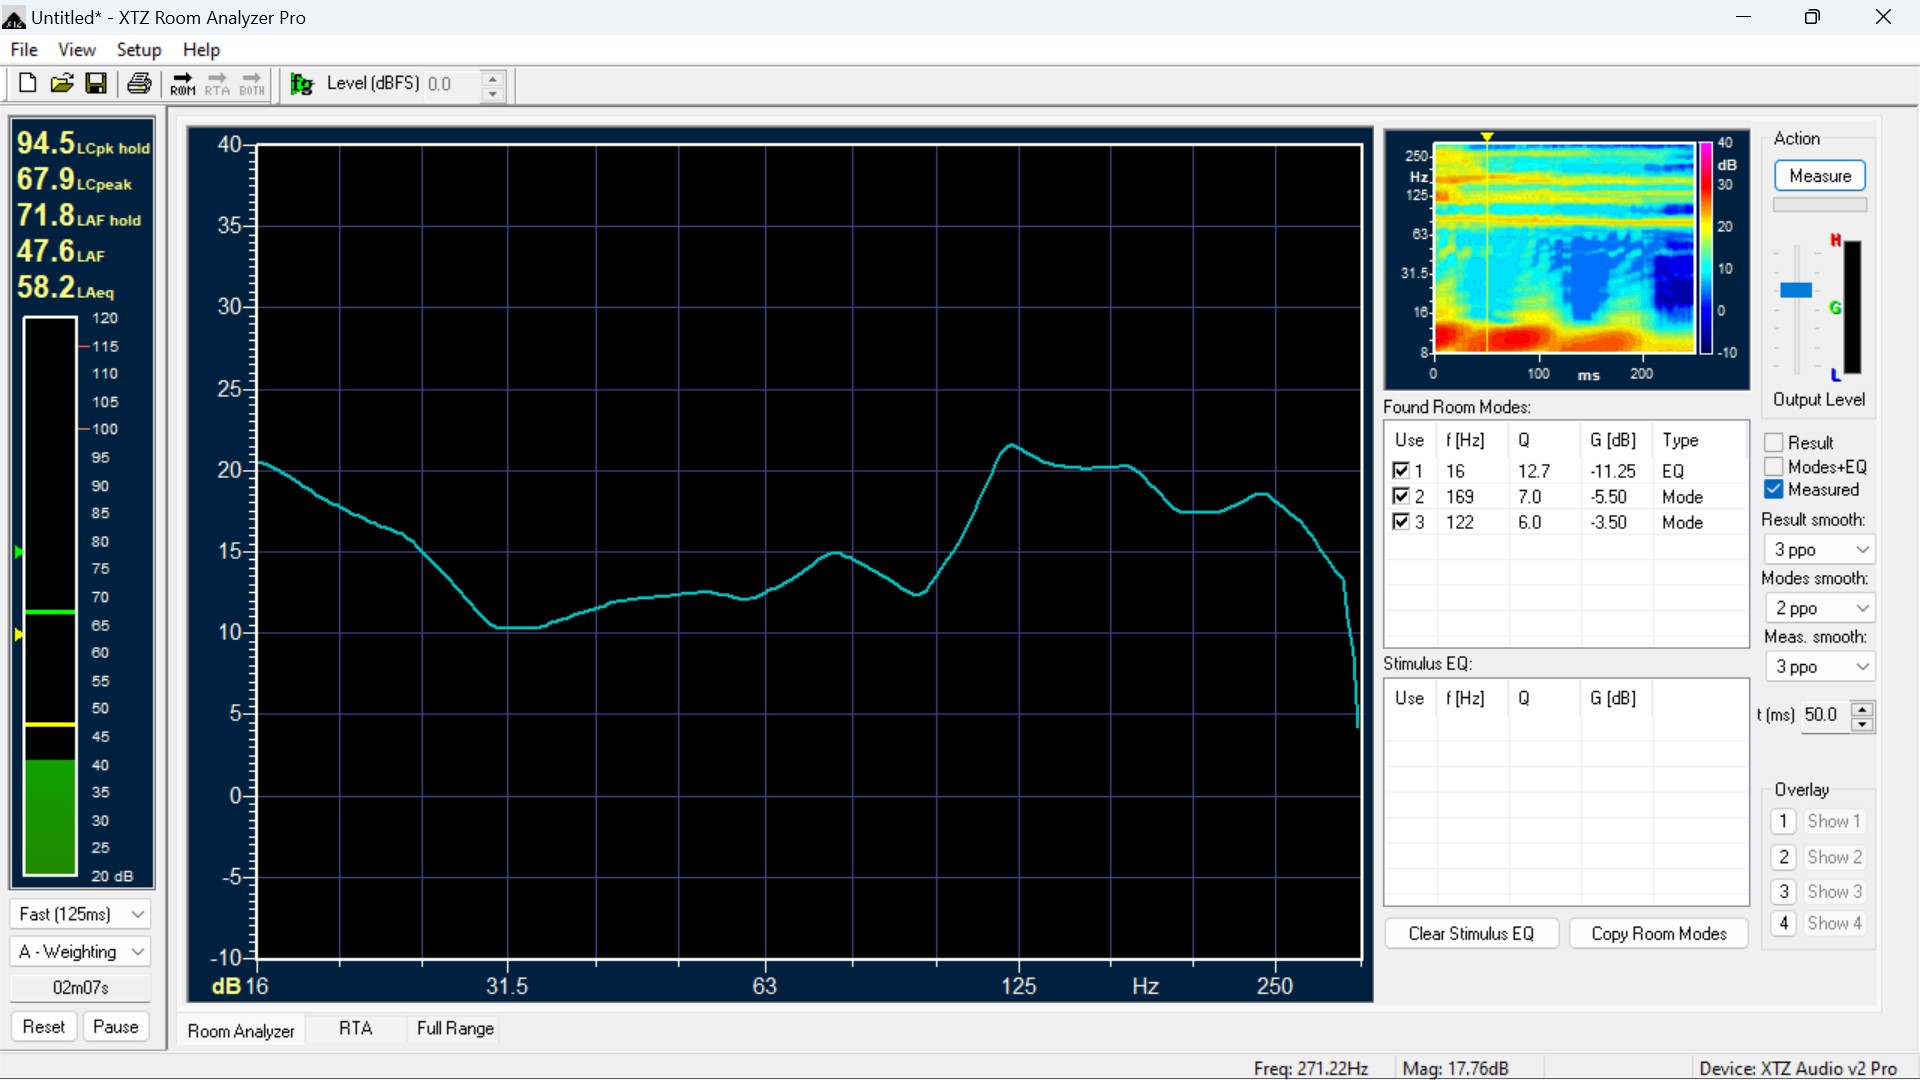Click the New document toolbar icon
Screen dimensions: 1920x1080
(x=27, y=84)
